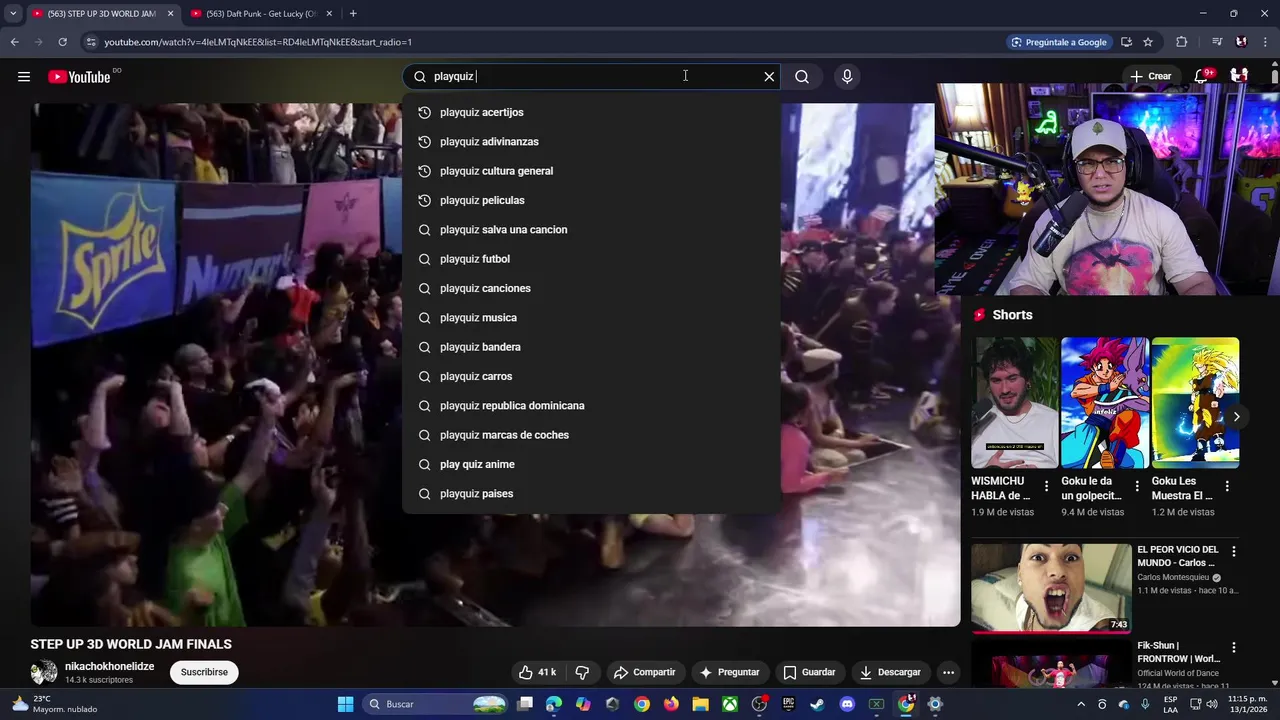Open options for EL PEOR VICIO DEL MUNDO
Viewport: 1280px width, 720px height.
click(1233, 552)
